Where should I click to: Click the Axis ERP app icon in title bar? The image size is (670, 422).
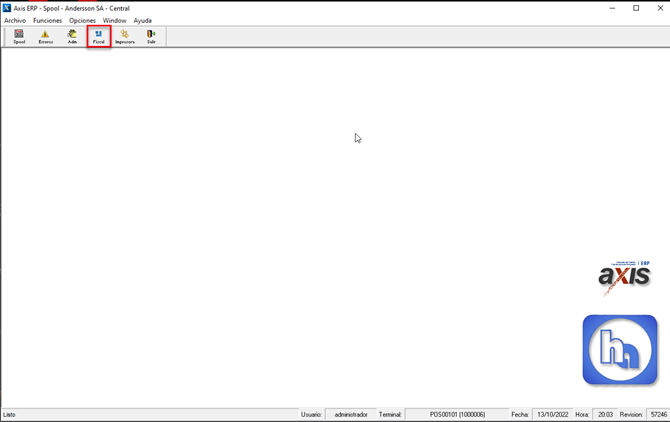[7, 8]
